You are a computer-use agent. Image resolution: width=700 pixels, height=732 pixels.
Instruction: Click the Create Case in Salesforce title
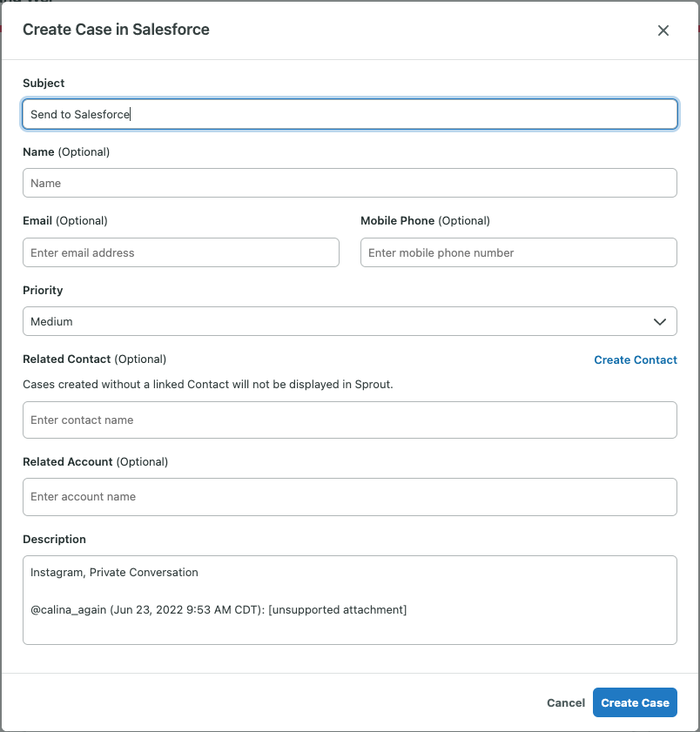(116, 29)
